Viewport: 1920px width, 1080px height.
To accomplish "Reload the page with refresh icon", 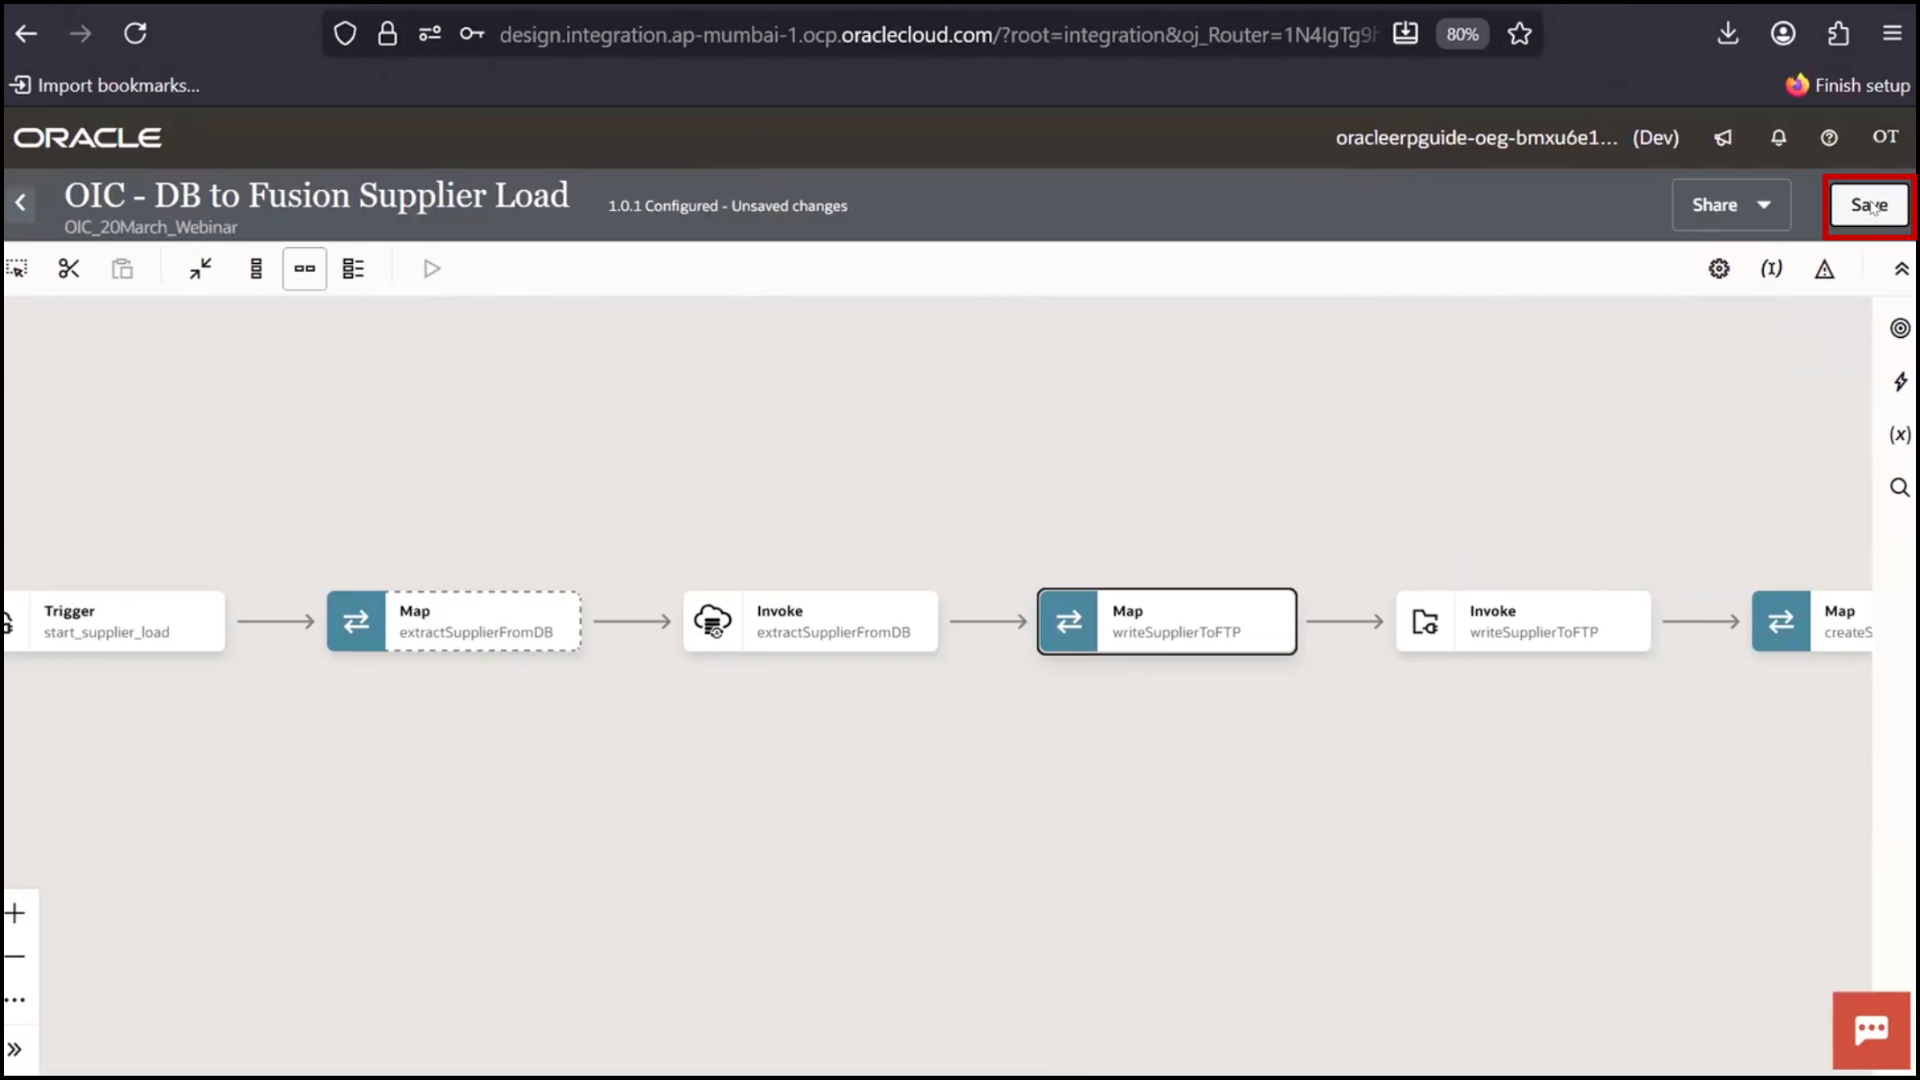I will click(135, 34).
